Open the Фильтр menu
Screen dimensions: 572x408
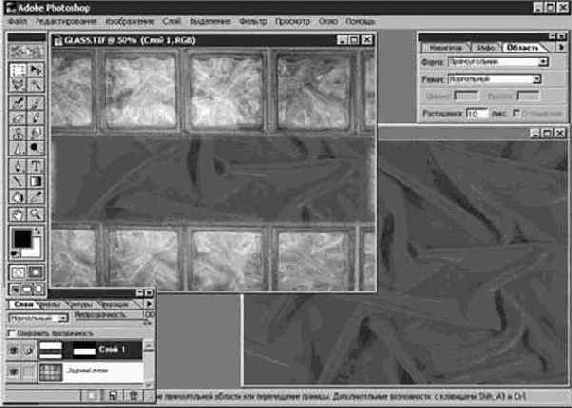click(x=253, y=21)
